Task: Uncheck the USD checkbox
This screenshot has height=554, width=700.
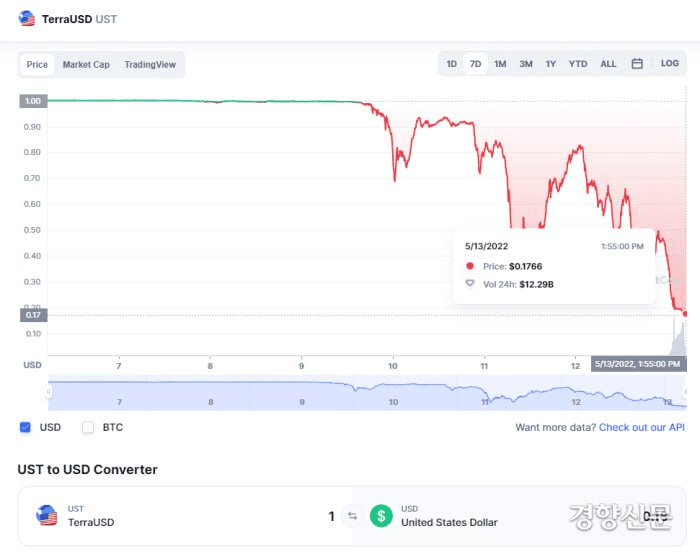Action: point(25,427)
